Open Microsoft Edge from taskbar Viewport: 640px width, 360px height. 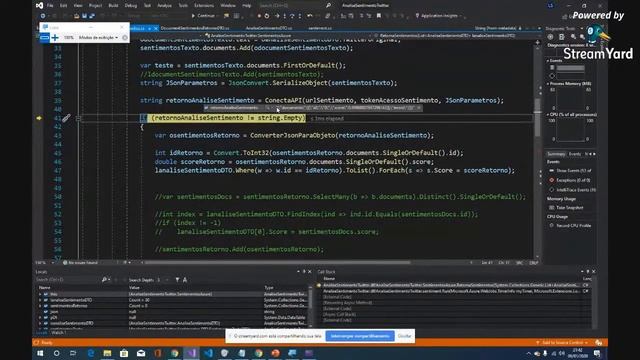[x=91, y=353]
